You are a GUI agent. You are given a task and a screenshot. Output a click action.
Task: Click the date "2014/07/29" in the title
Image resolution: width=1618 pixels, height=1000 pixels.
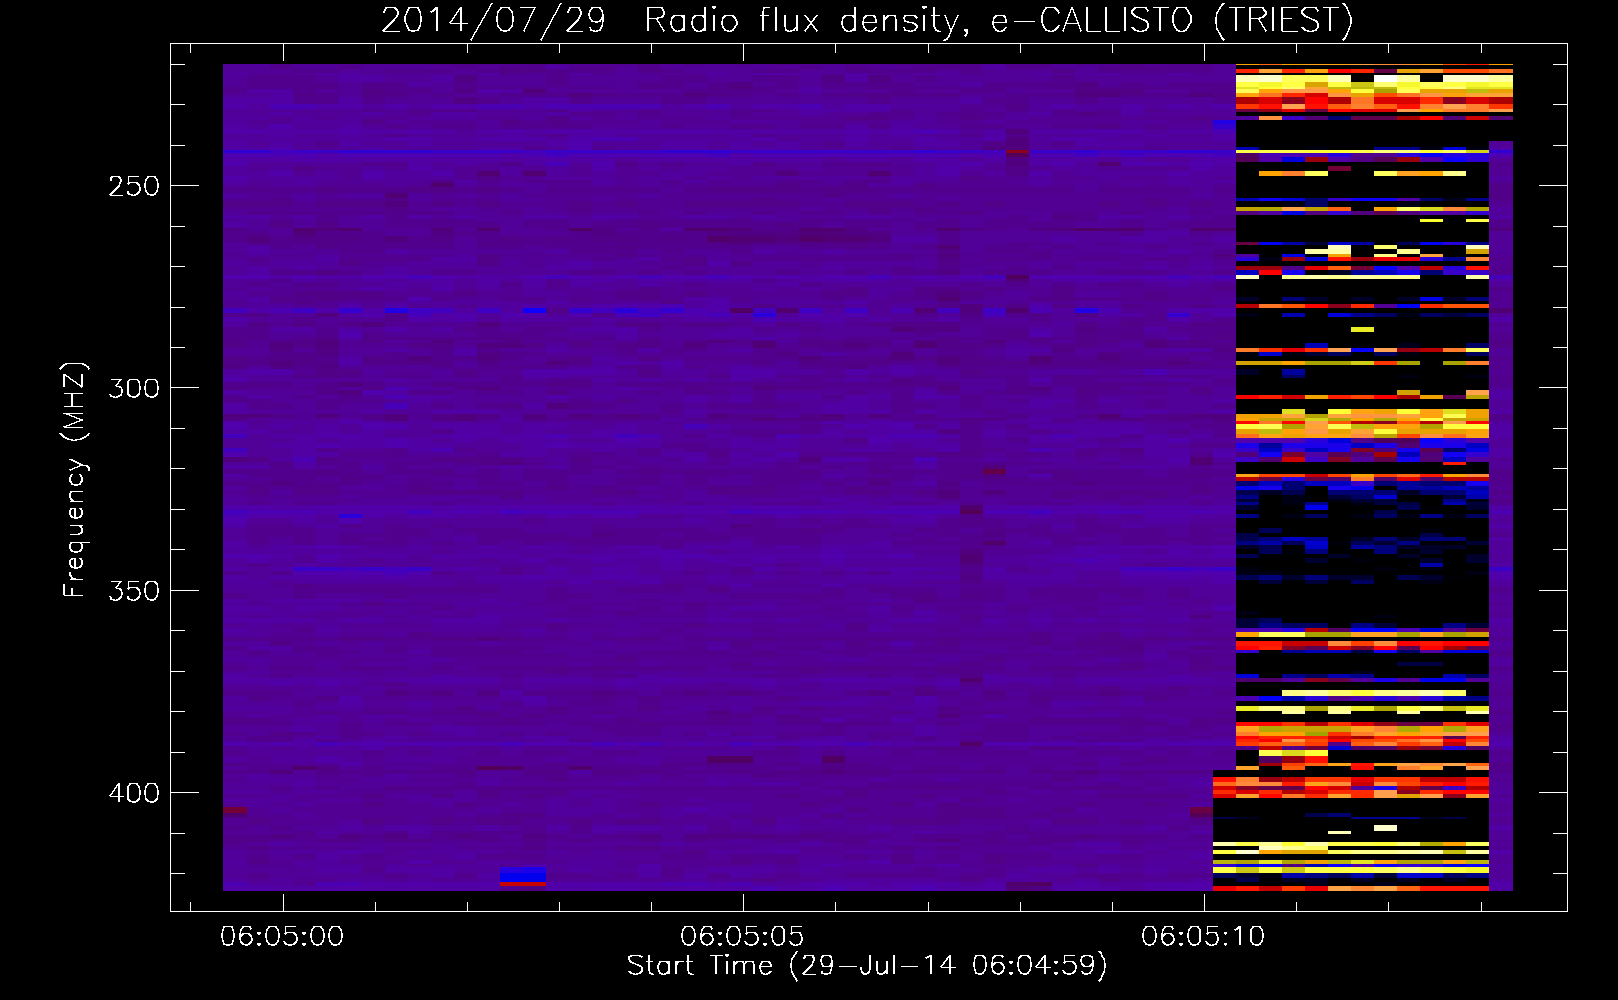(493, 21)
